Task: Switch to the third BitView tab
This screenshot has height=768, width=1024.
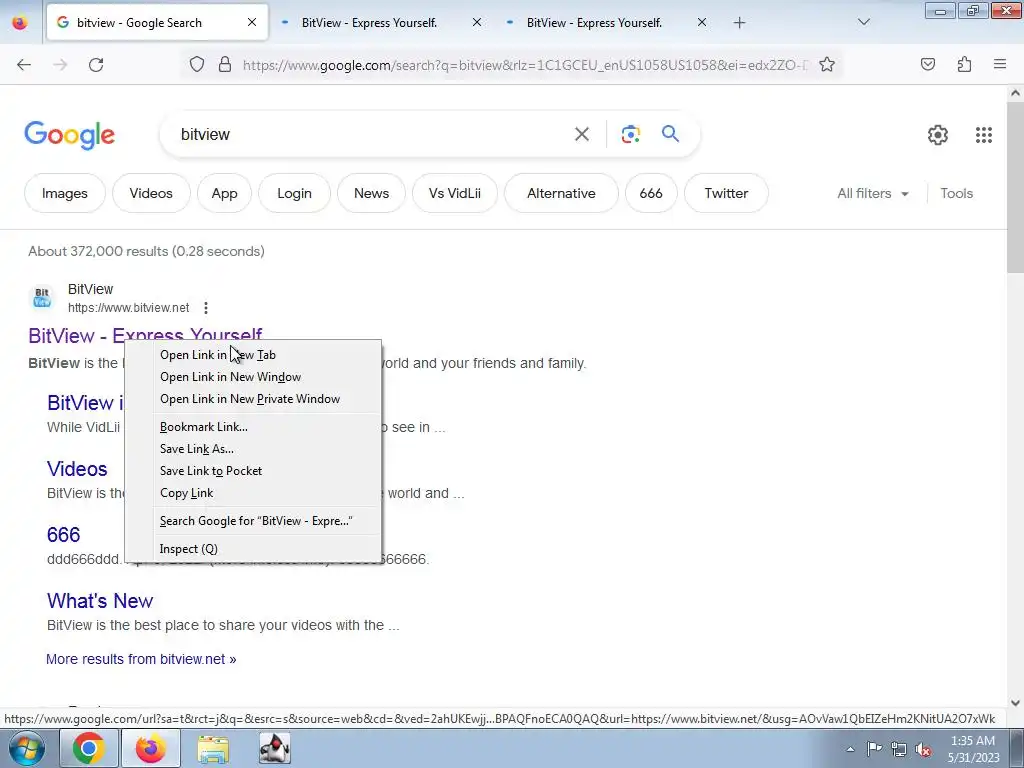Action: (594, 23)
